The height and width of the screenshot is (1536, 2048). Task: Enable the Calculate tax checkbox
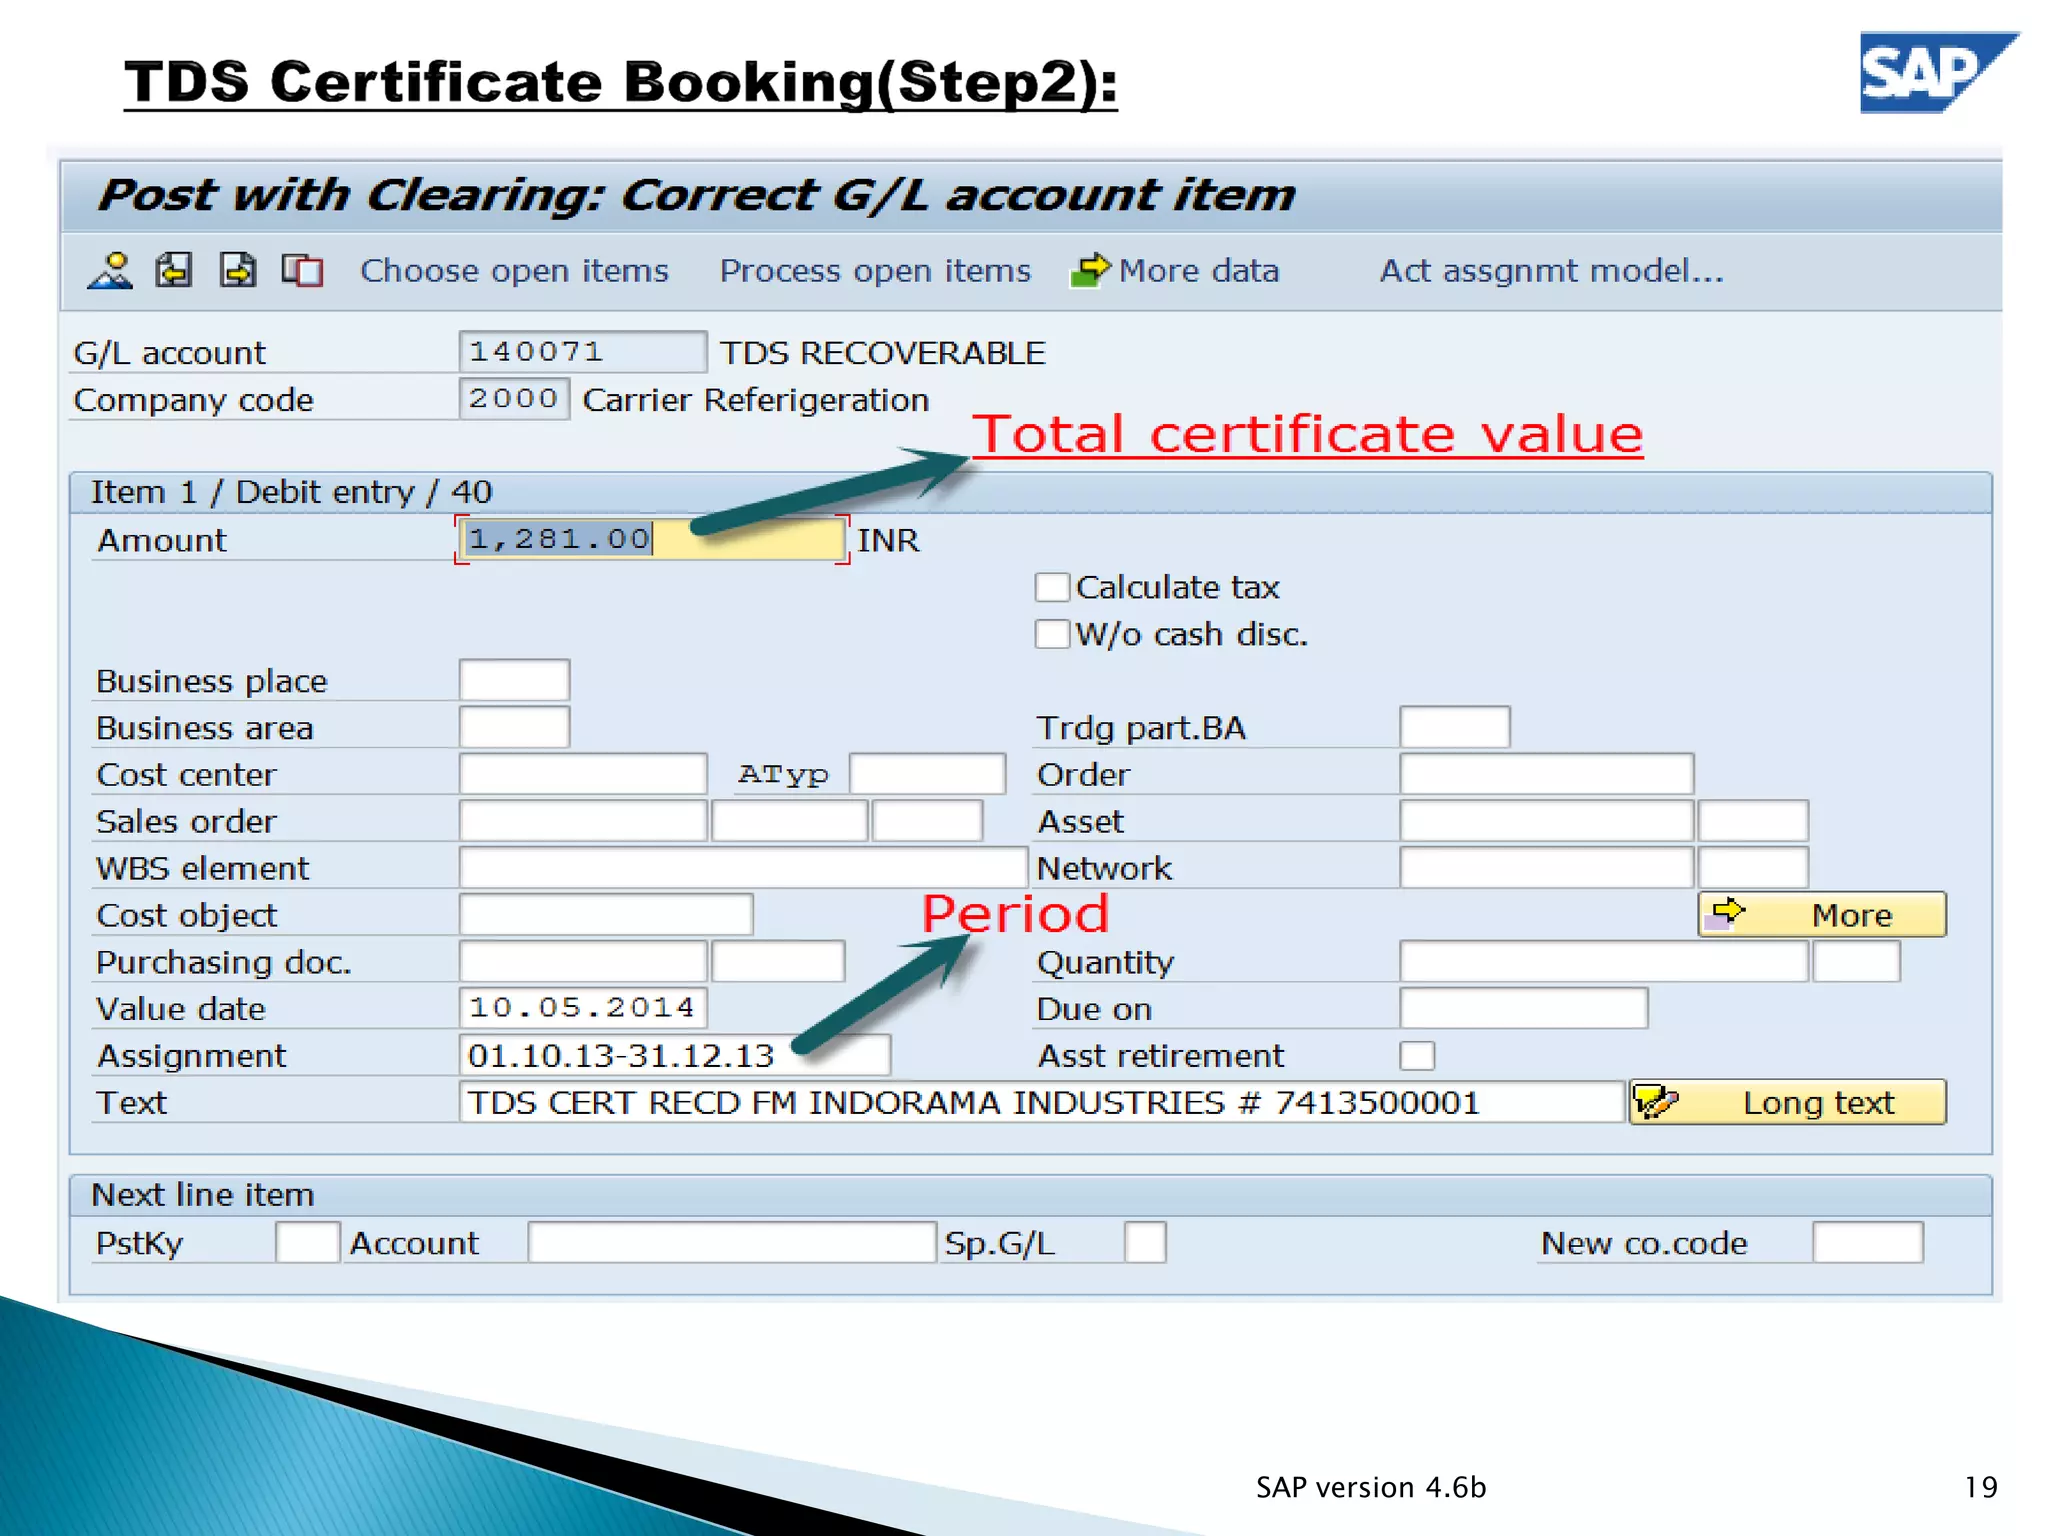pos(1052,587)
